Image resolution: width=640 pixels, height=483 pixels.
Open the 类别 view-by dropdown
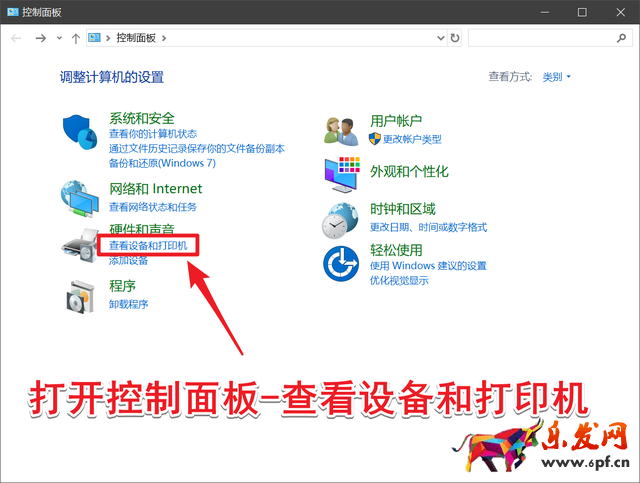coord(556,77)
